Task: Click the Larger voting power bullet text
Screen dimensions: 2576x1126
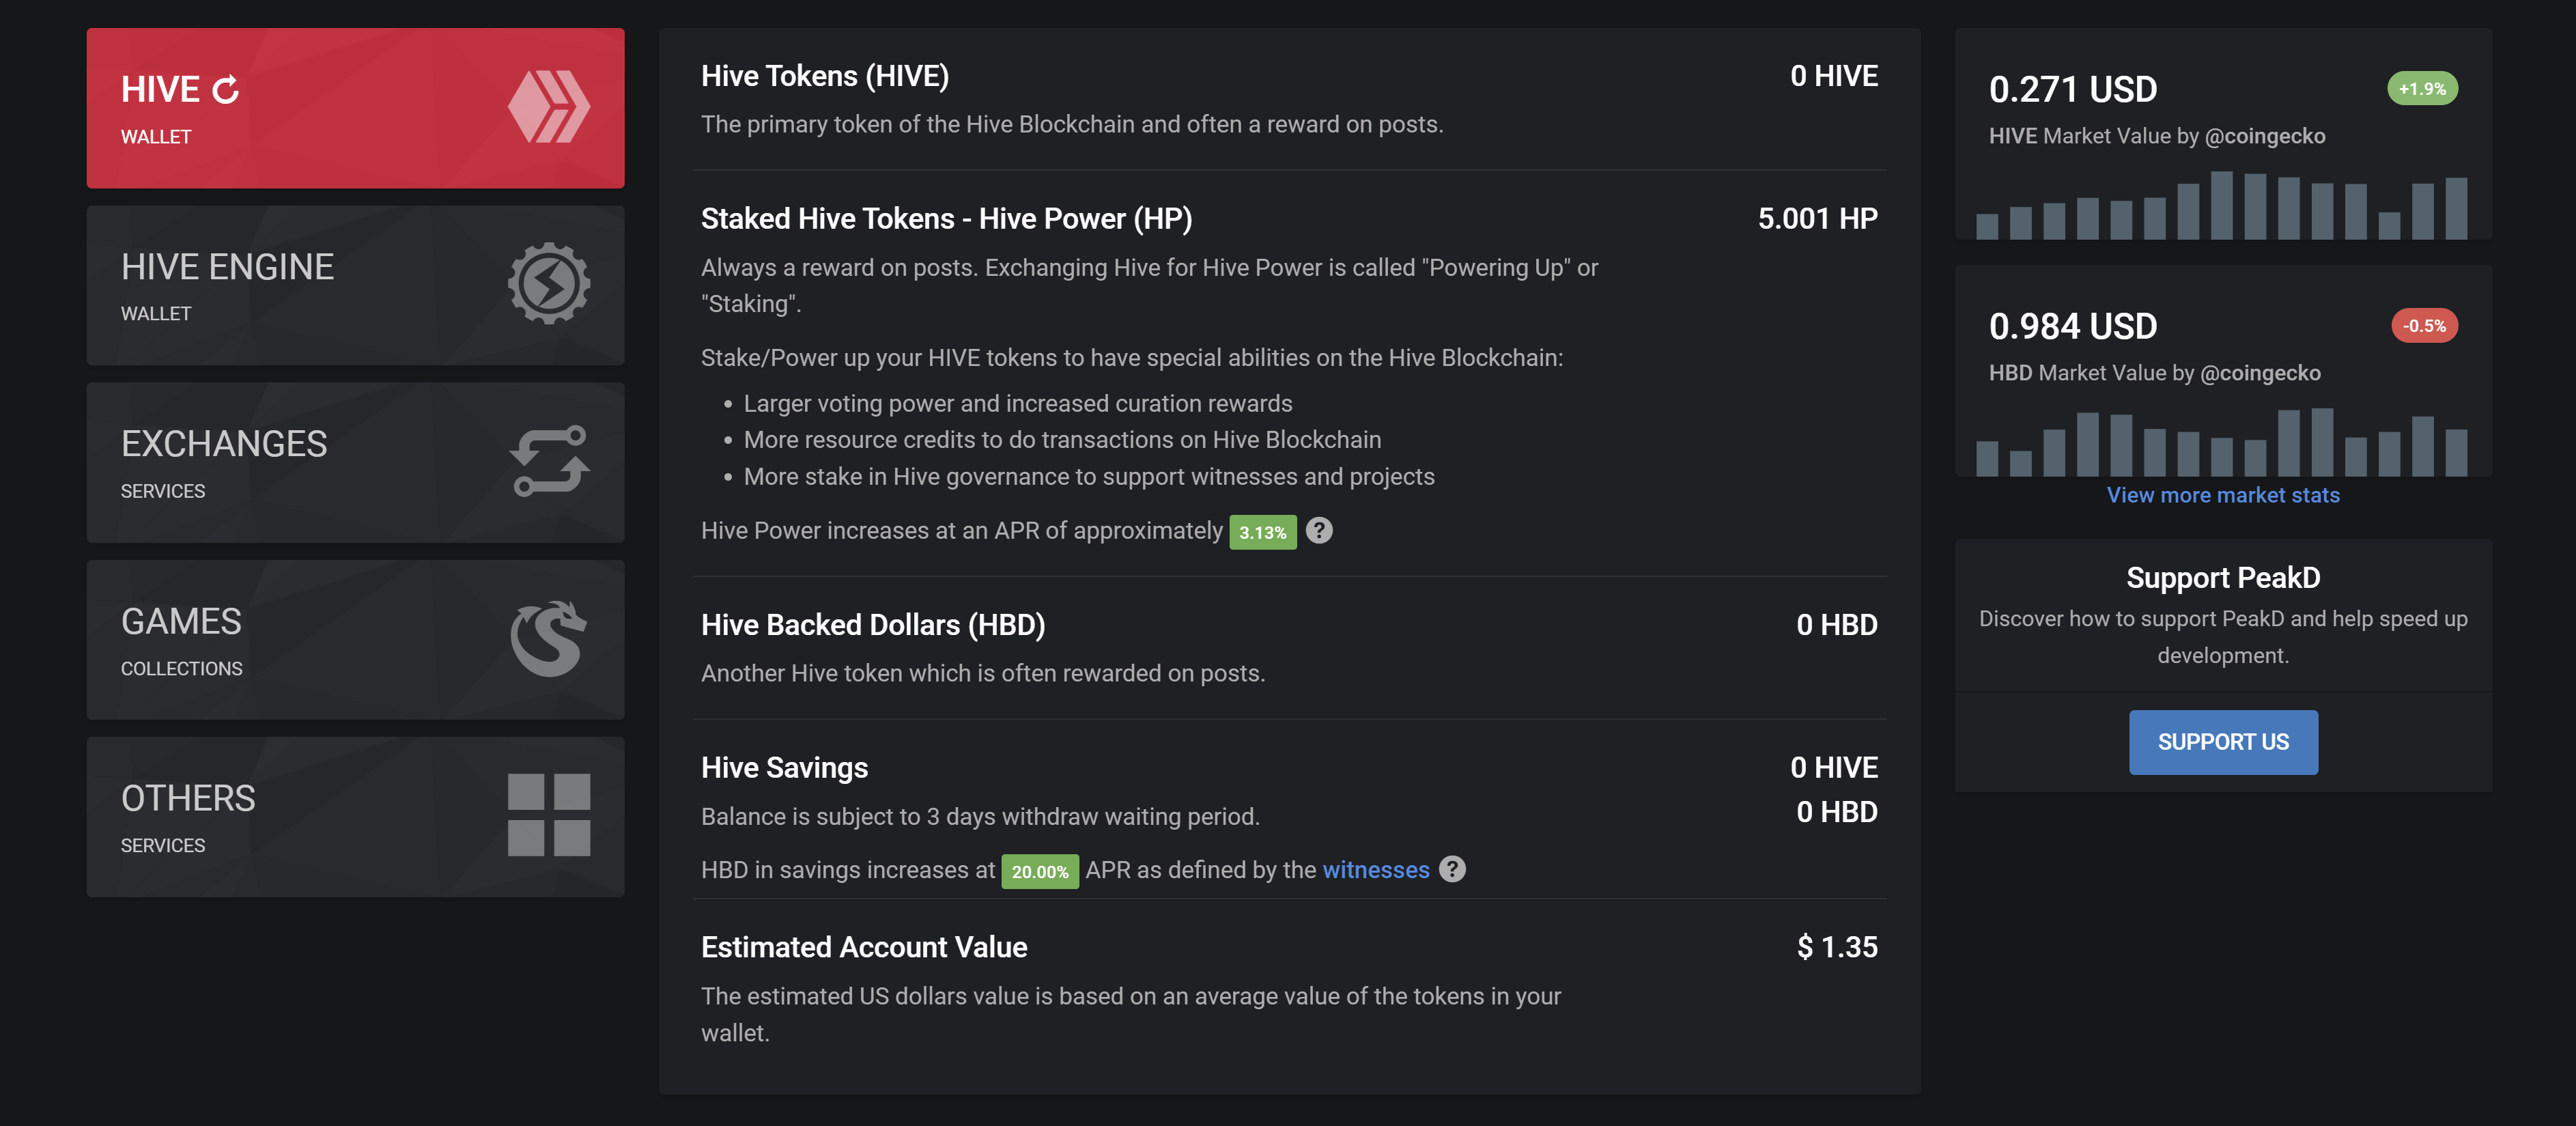Action: click(1018, 404)
